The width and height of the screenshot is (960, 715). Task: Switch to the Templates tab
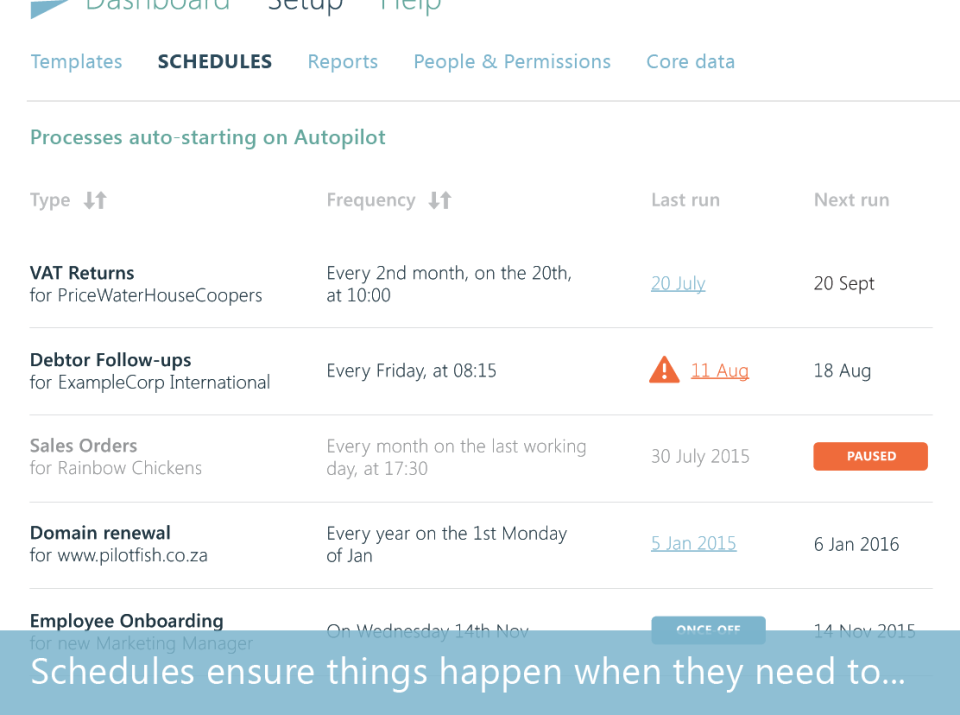click(x=76, y=61)
